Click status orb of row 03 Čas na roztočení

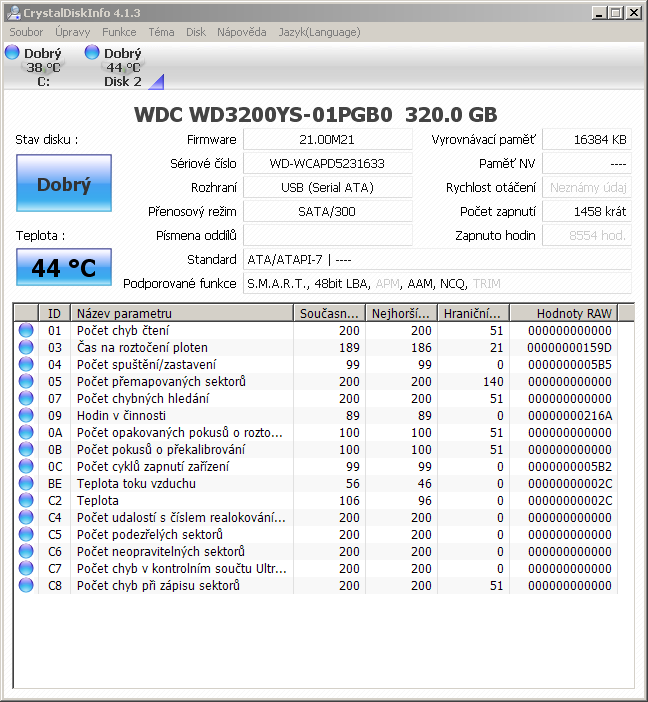click(26, 347)
